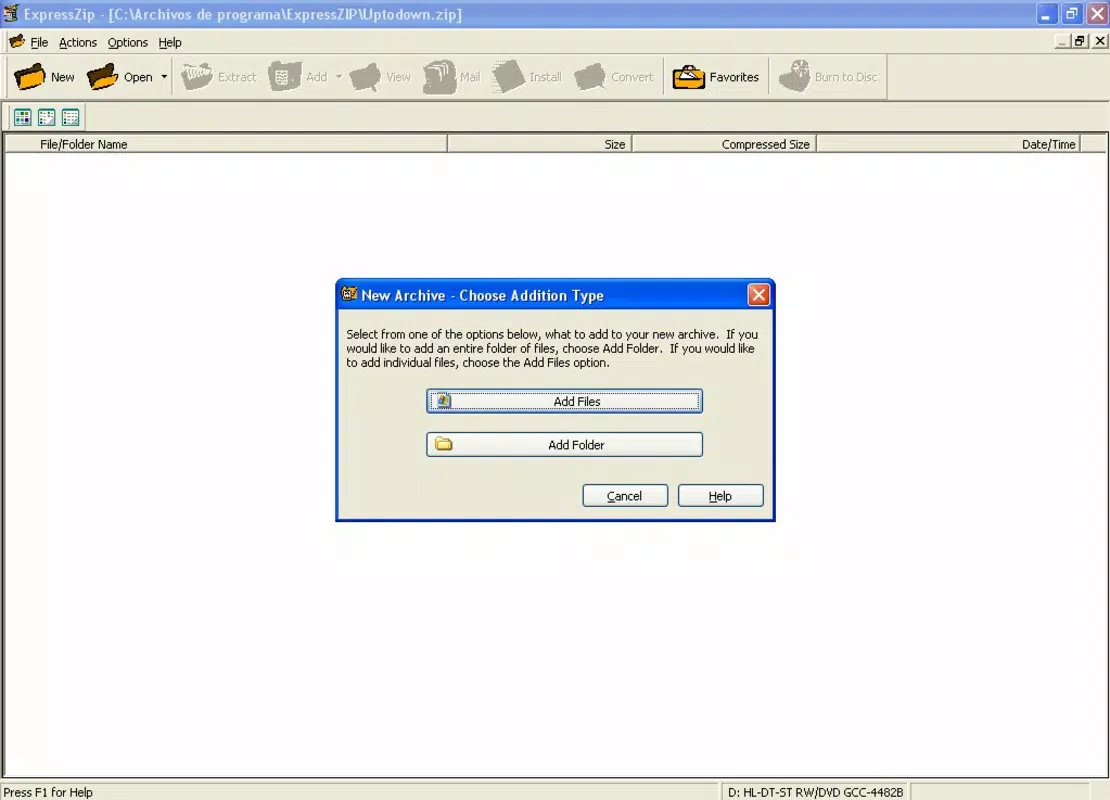
Task: Sort by Date/Time column header
Action: (949, 144)
